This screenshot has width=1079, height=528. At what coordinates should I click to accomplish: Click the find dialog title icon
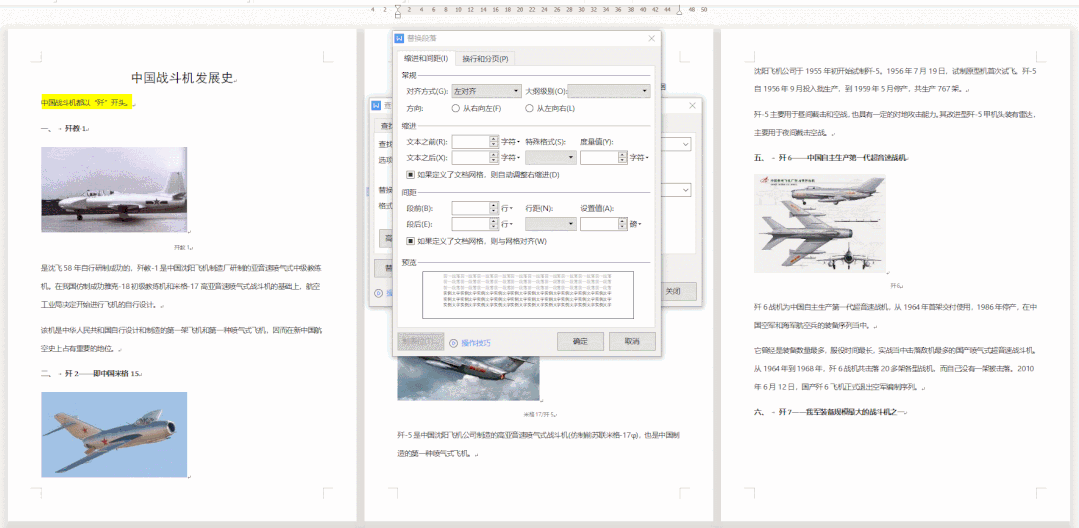click(376, 105)
